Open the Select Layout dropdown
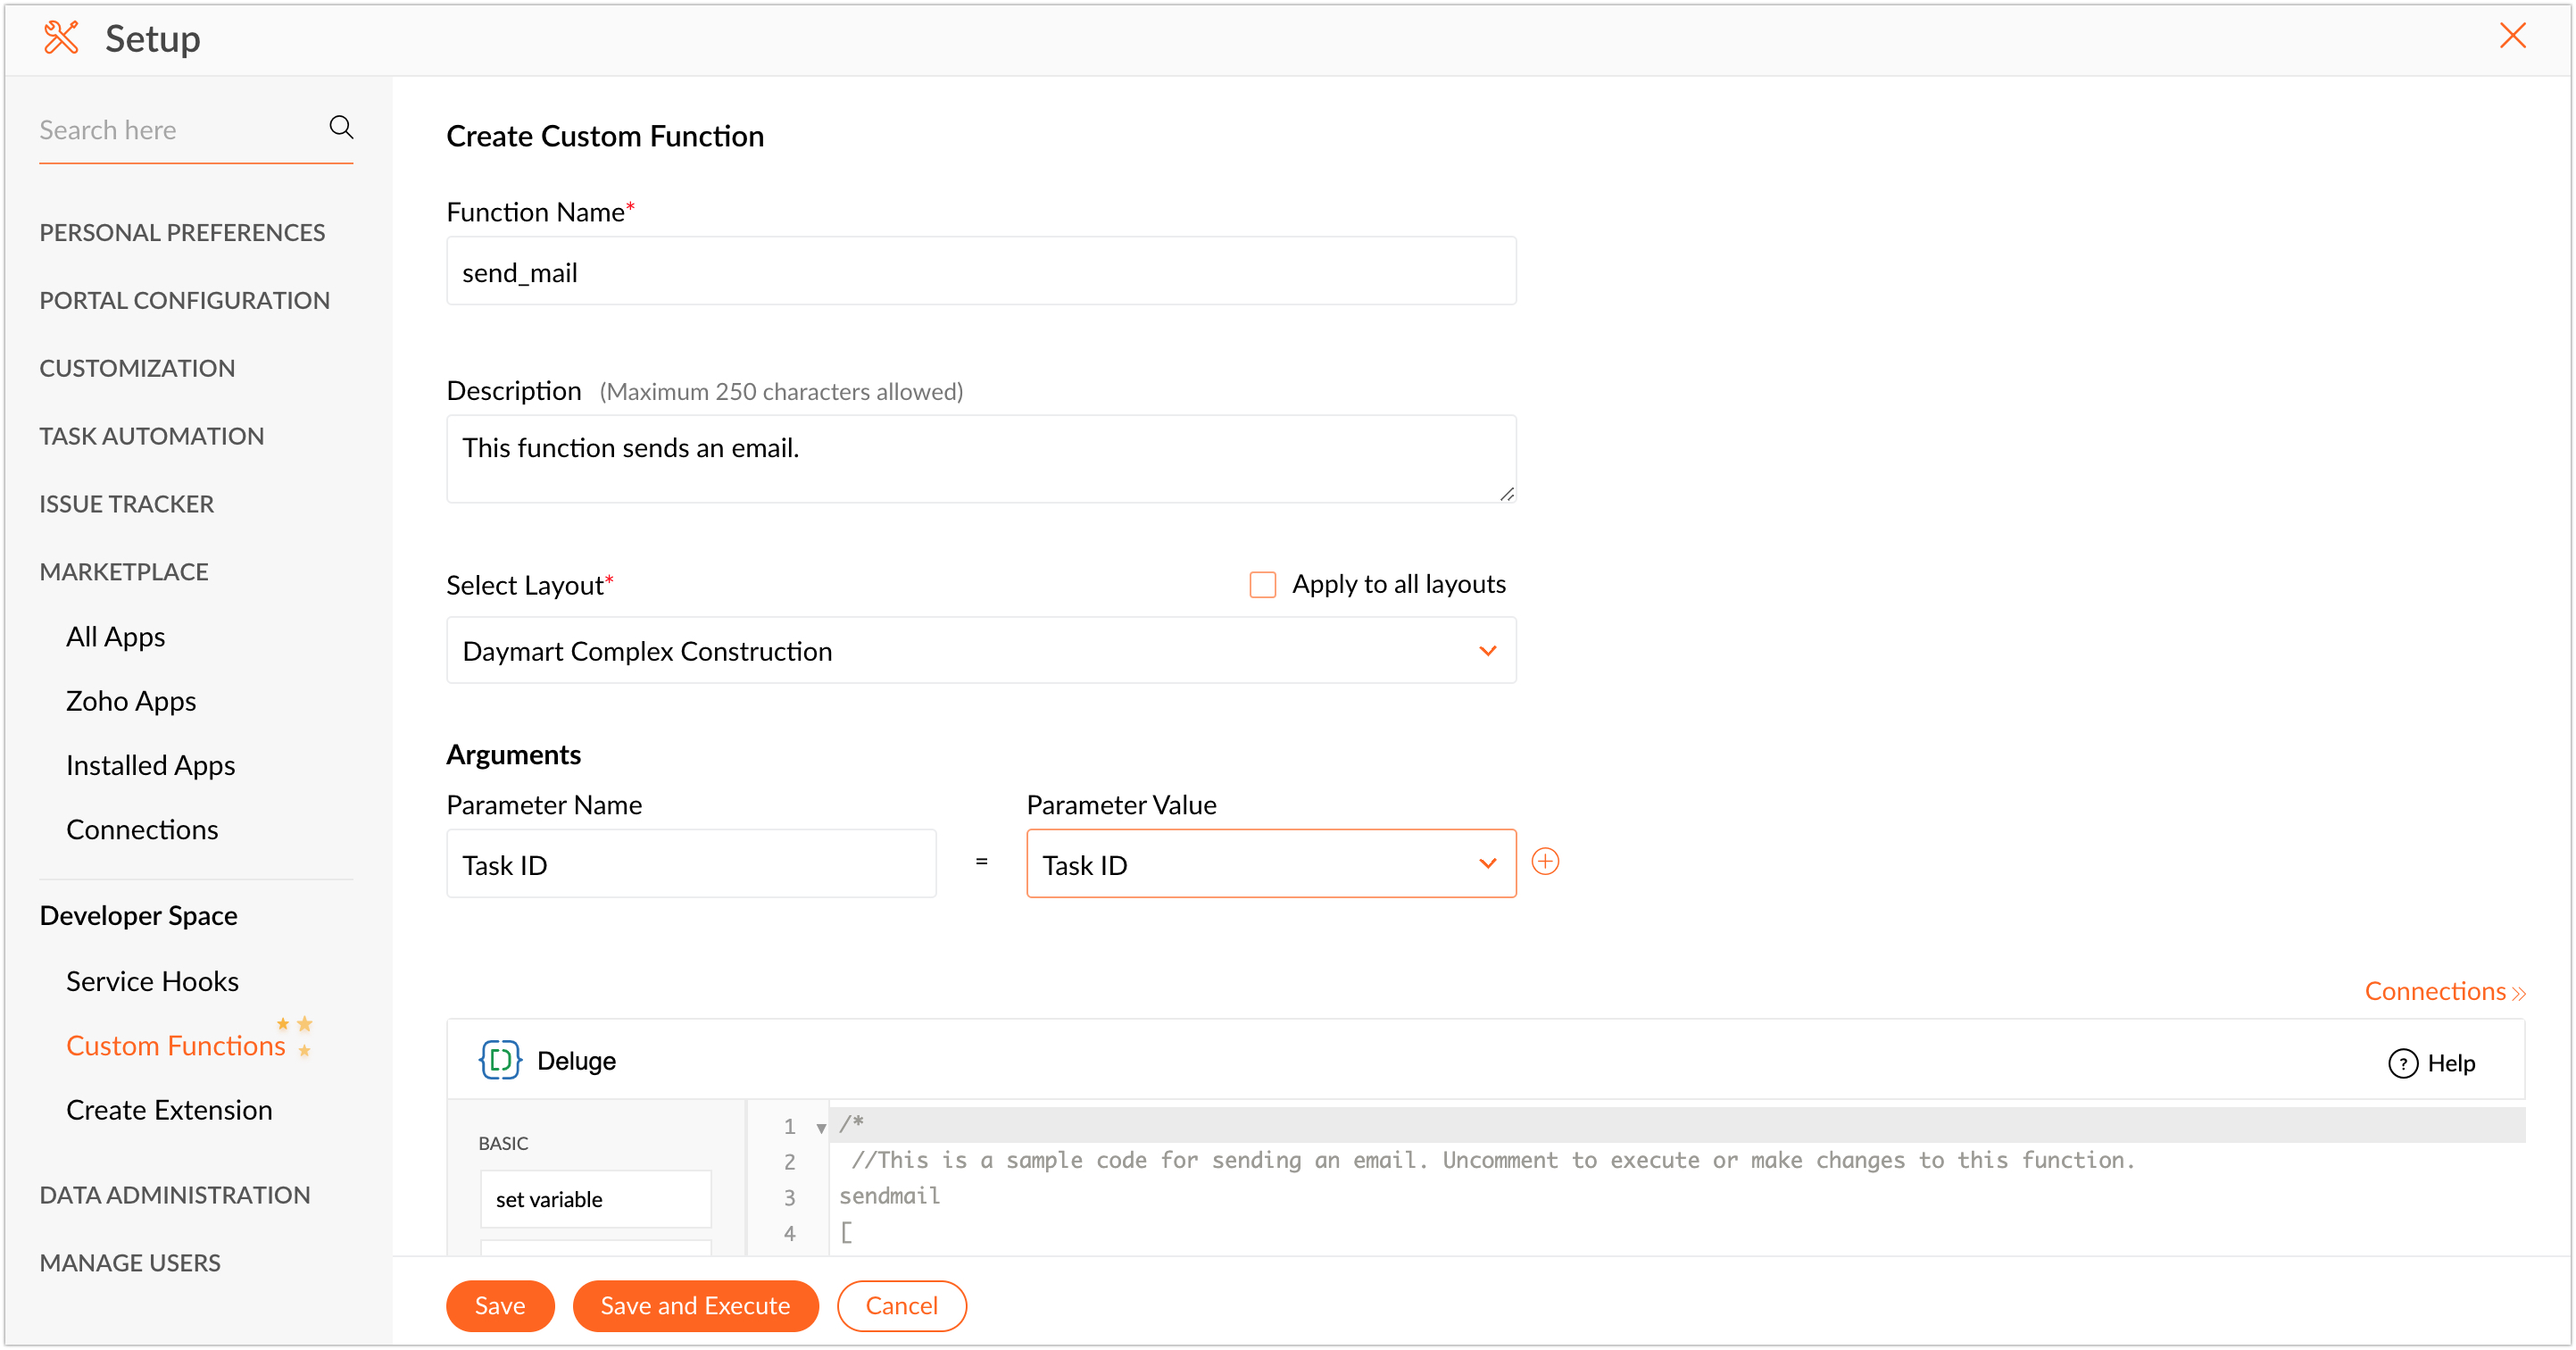The width and height of the screenshot is (2576, 1350). pos(980,651)
